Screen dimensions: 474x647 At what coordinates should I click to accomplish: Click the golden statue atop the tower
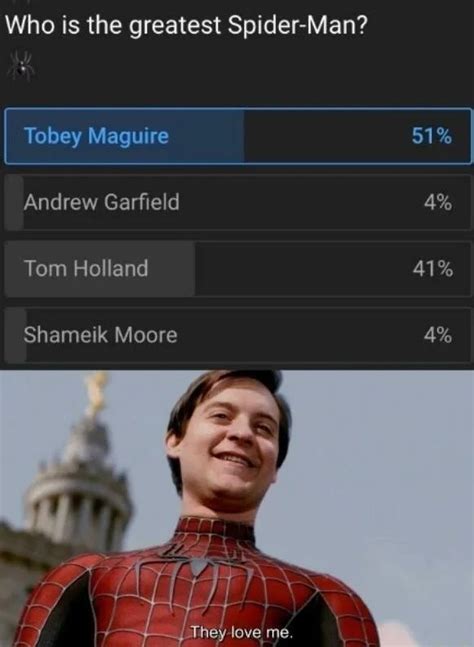(x=97, y=393)
